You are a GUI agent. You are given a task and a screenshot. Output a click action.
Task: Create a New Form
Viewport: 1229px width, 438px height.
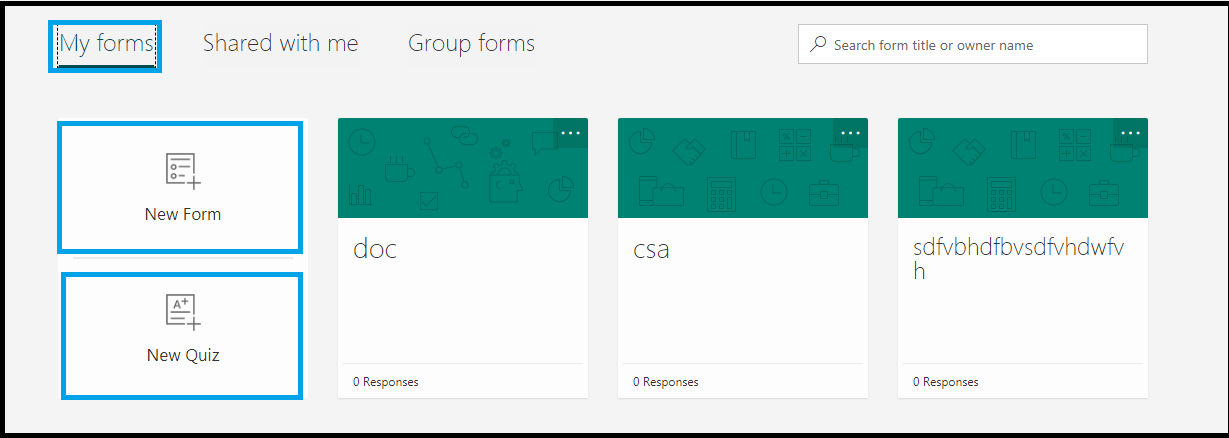pyautogui.click(x=182, y=187)
